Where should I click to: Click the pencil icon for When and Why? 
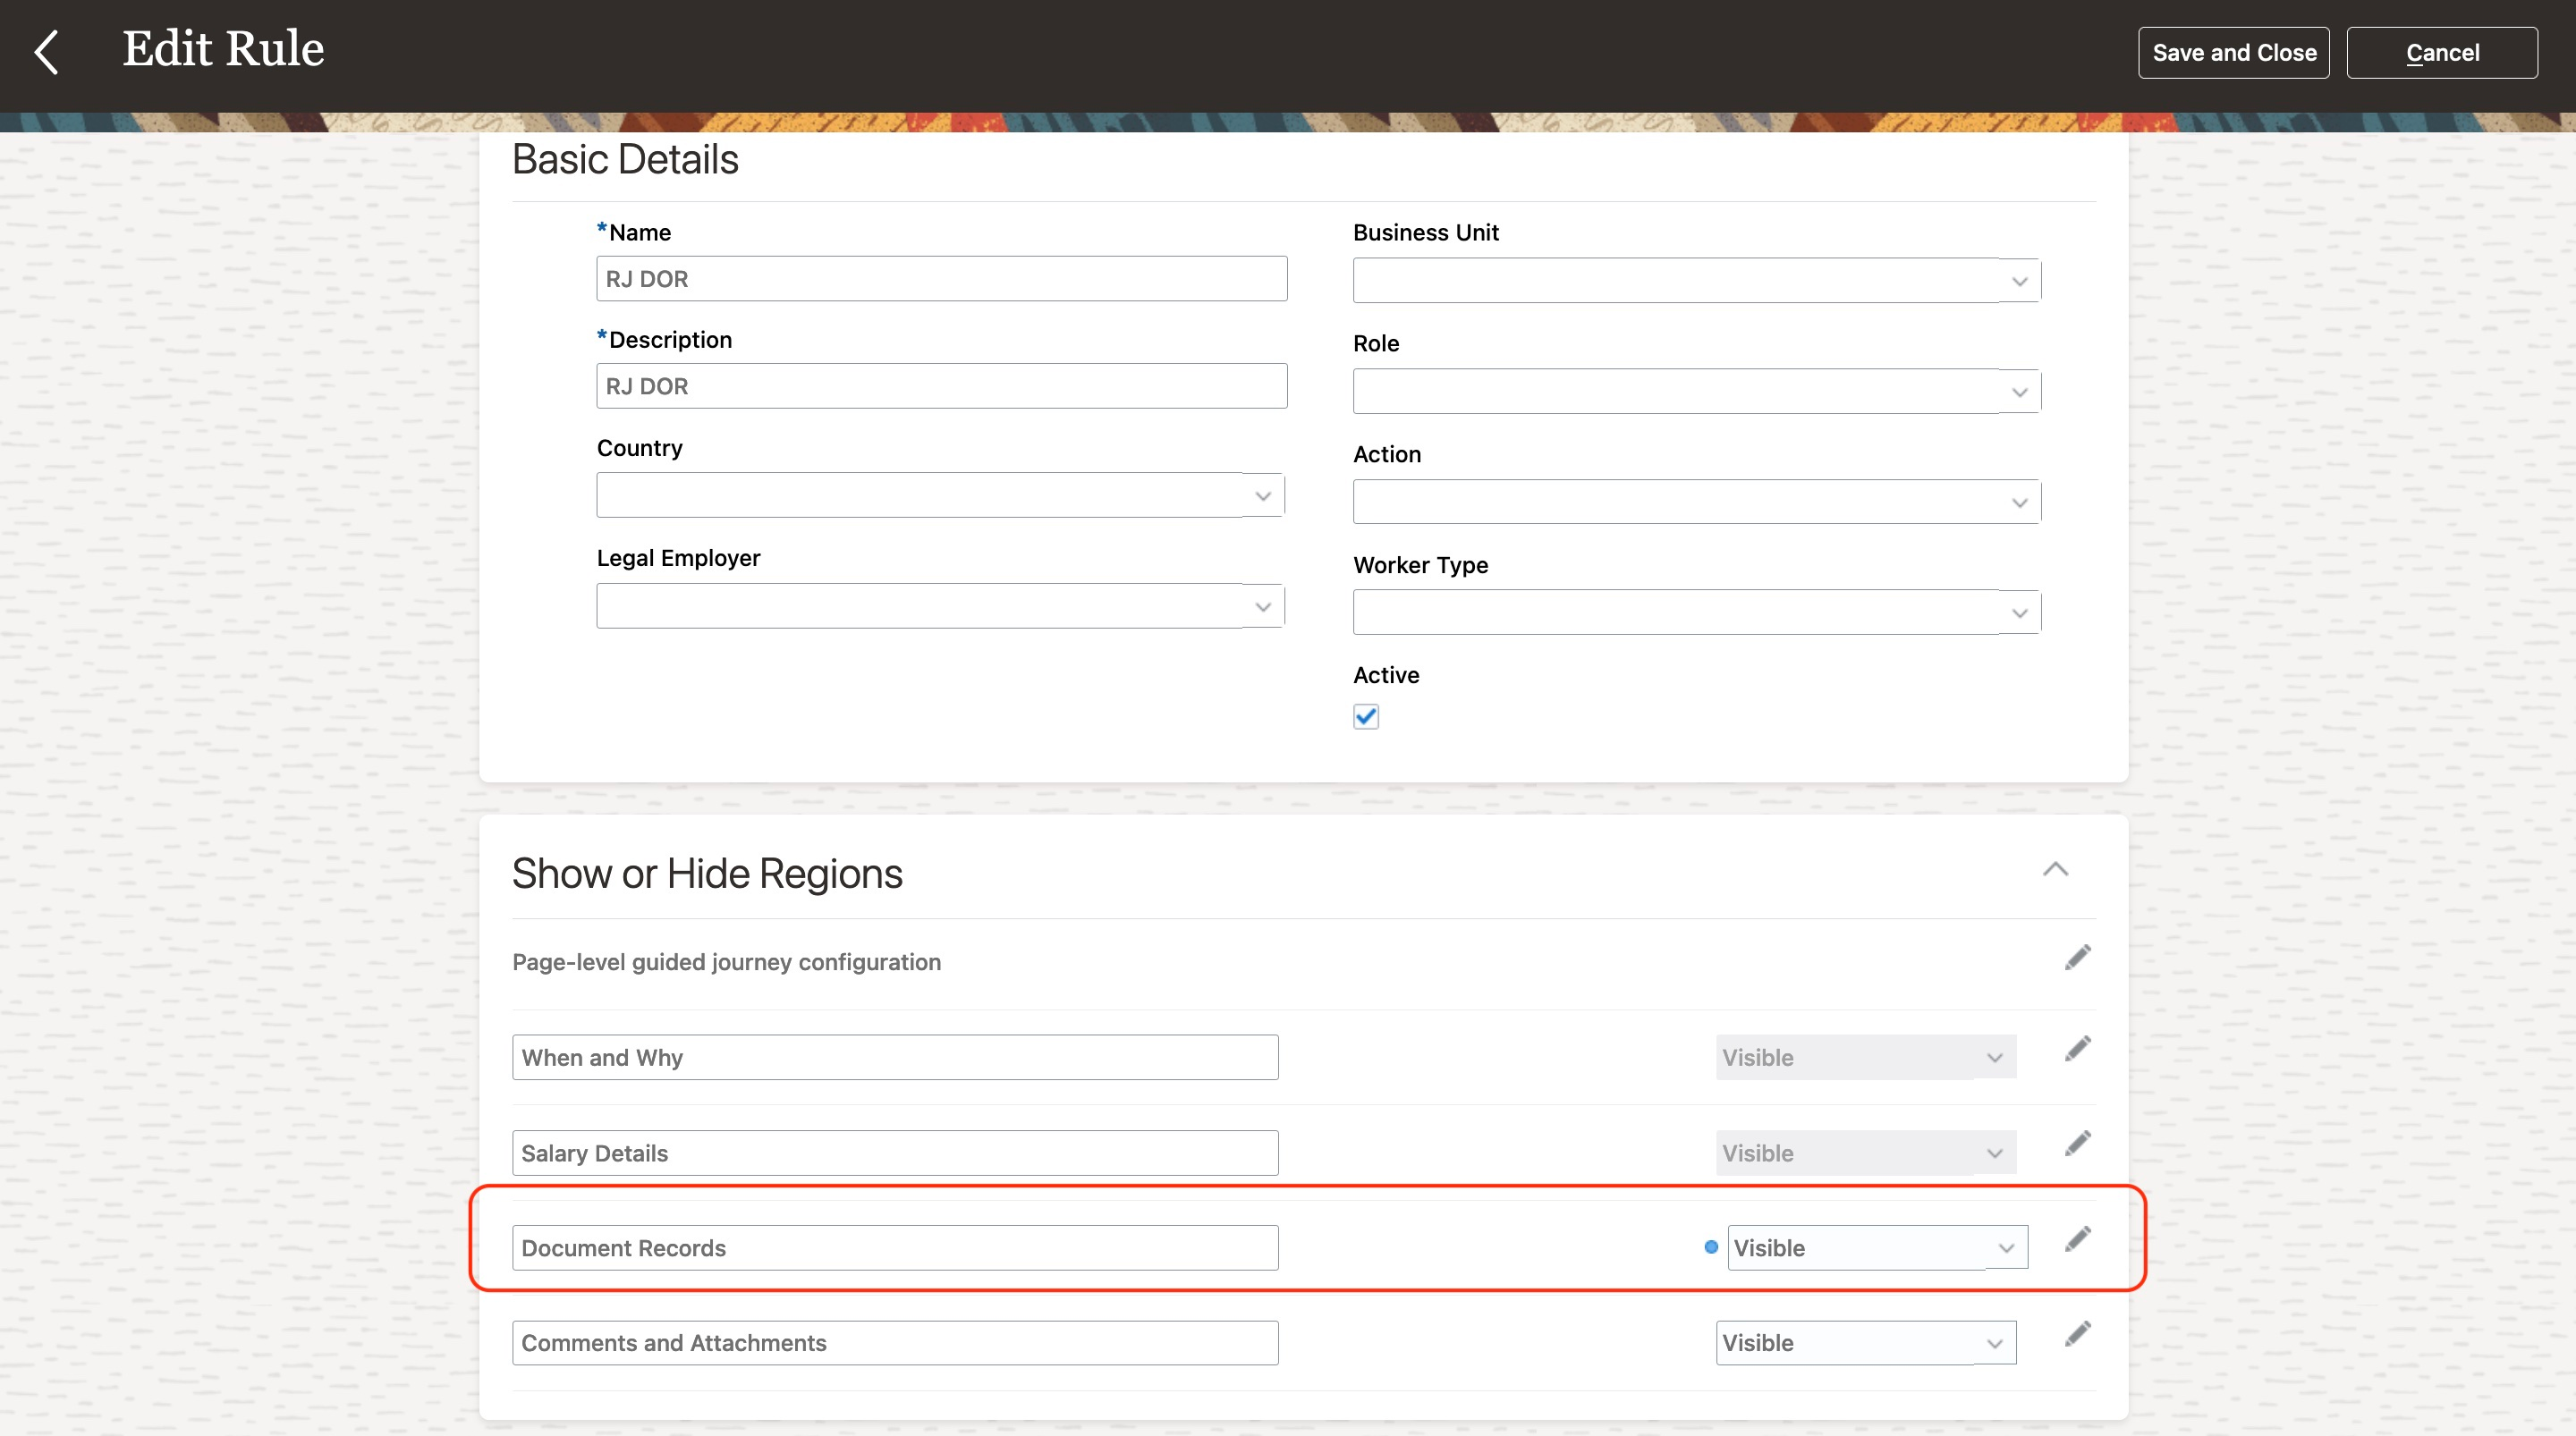tap(2077, 1049)
